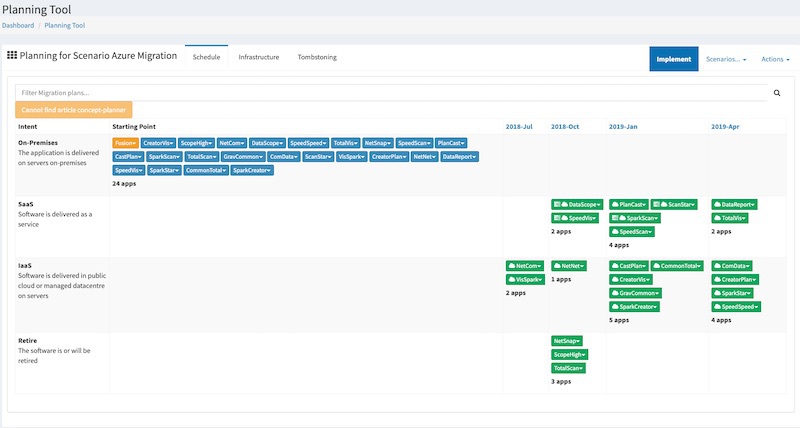Screen dimensions: 800x428
Task: Open the SparkScan on-premises app tag
Action: click(164, 157)
